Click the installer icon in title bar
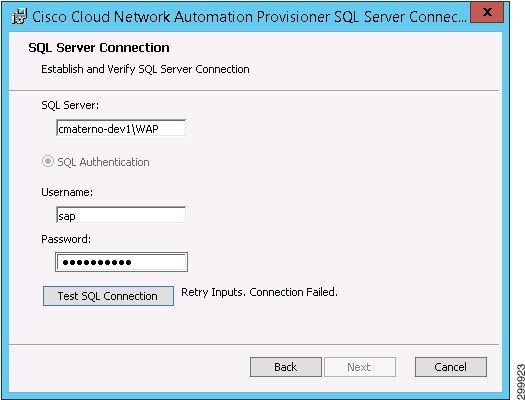The width and height of the screenshot is (525, 400). click(x=19, y=16)
